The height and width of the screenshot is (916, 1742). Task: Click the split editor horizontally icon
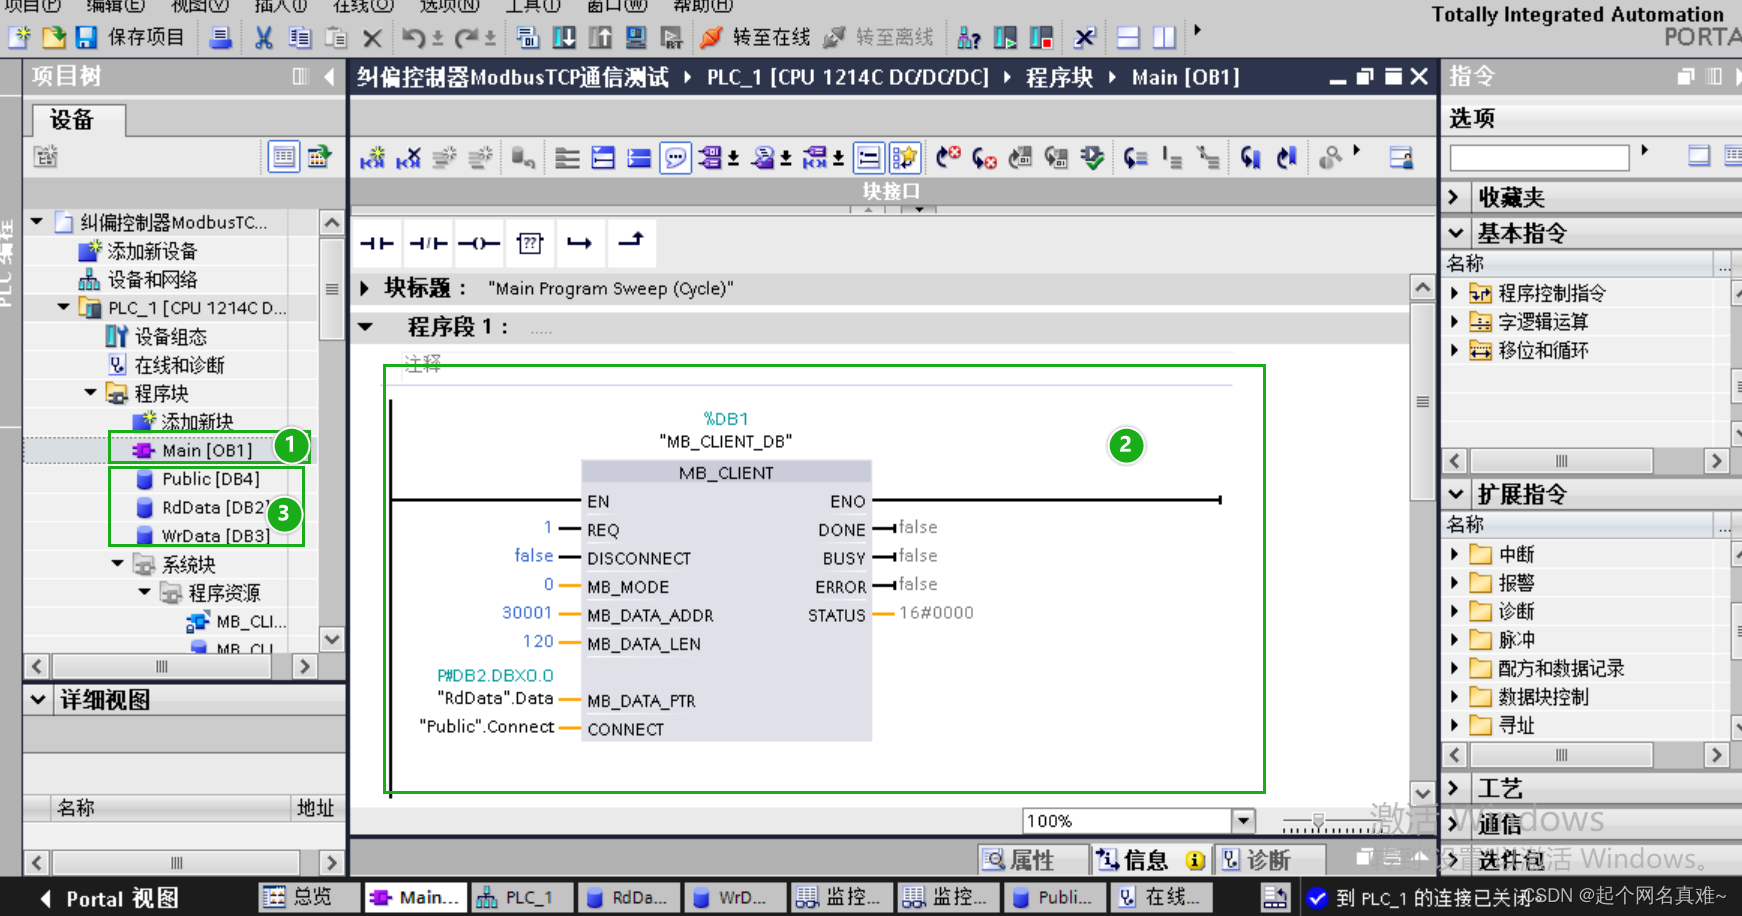pyautogui.click(x=1128, y=38)
